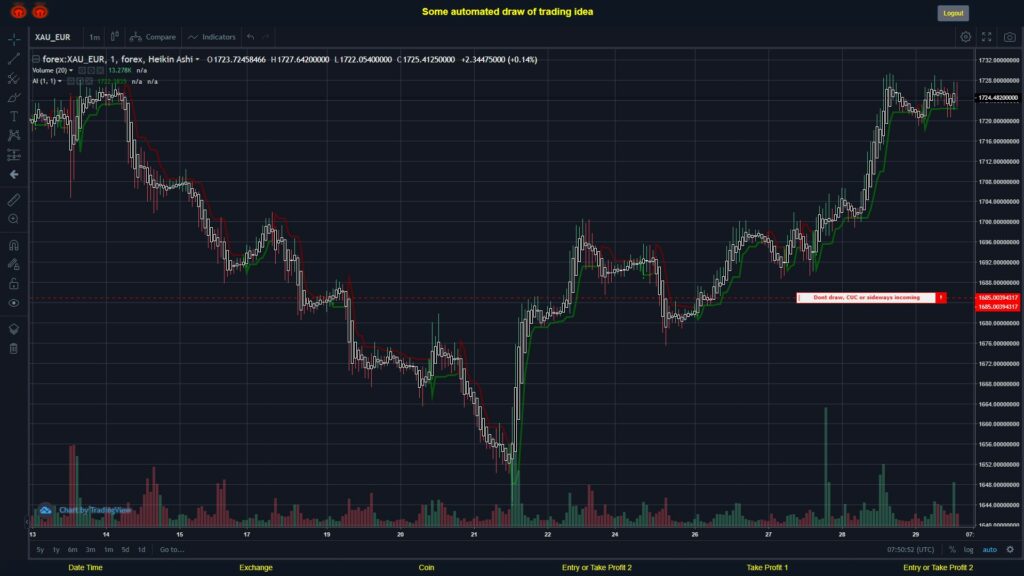1024x576 pixels.
Task: Click the first red face icon at top-left
Action: [x=18, y=11]
